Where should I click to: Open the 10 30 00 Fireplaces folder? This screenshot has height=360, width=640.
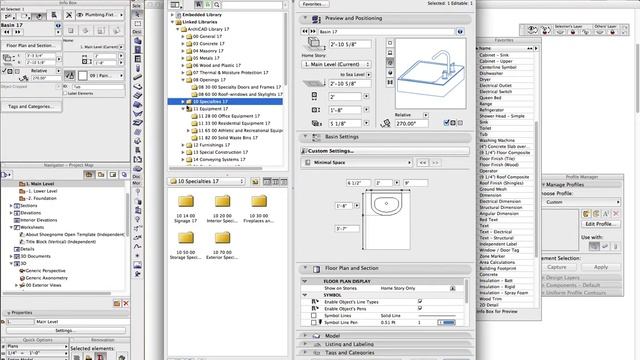click(x=259, y=208)
